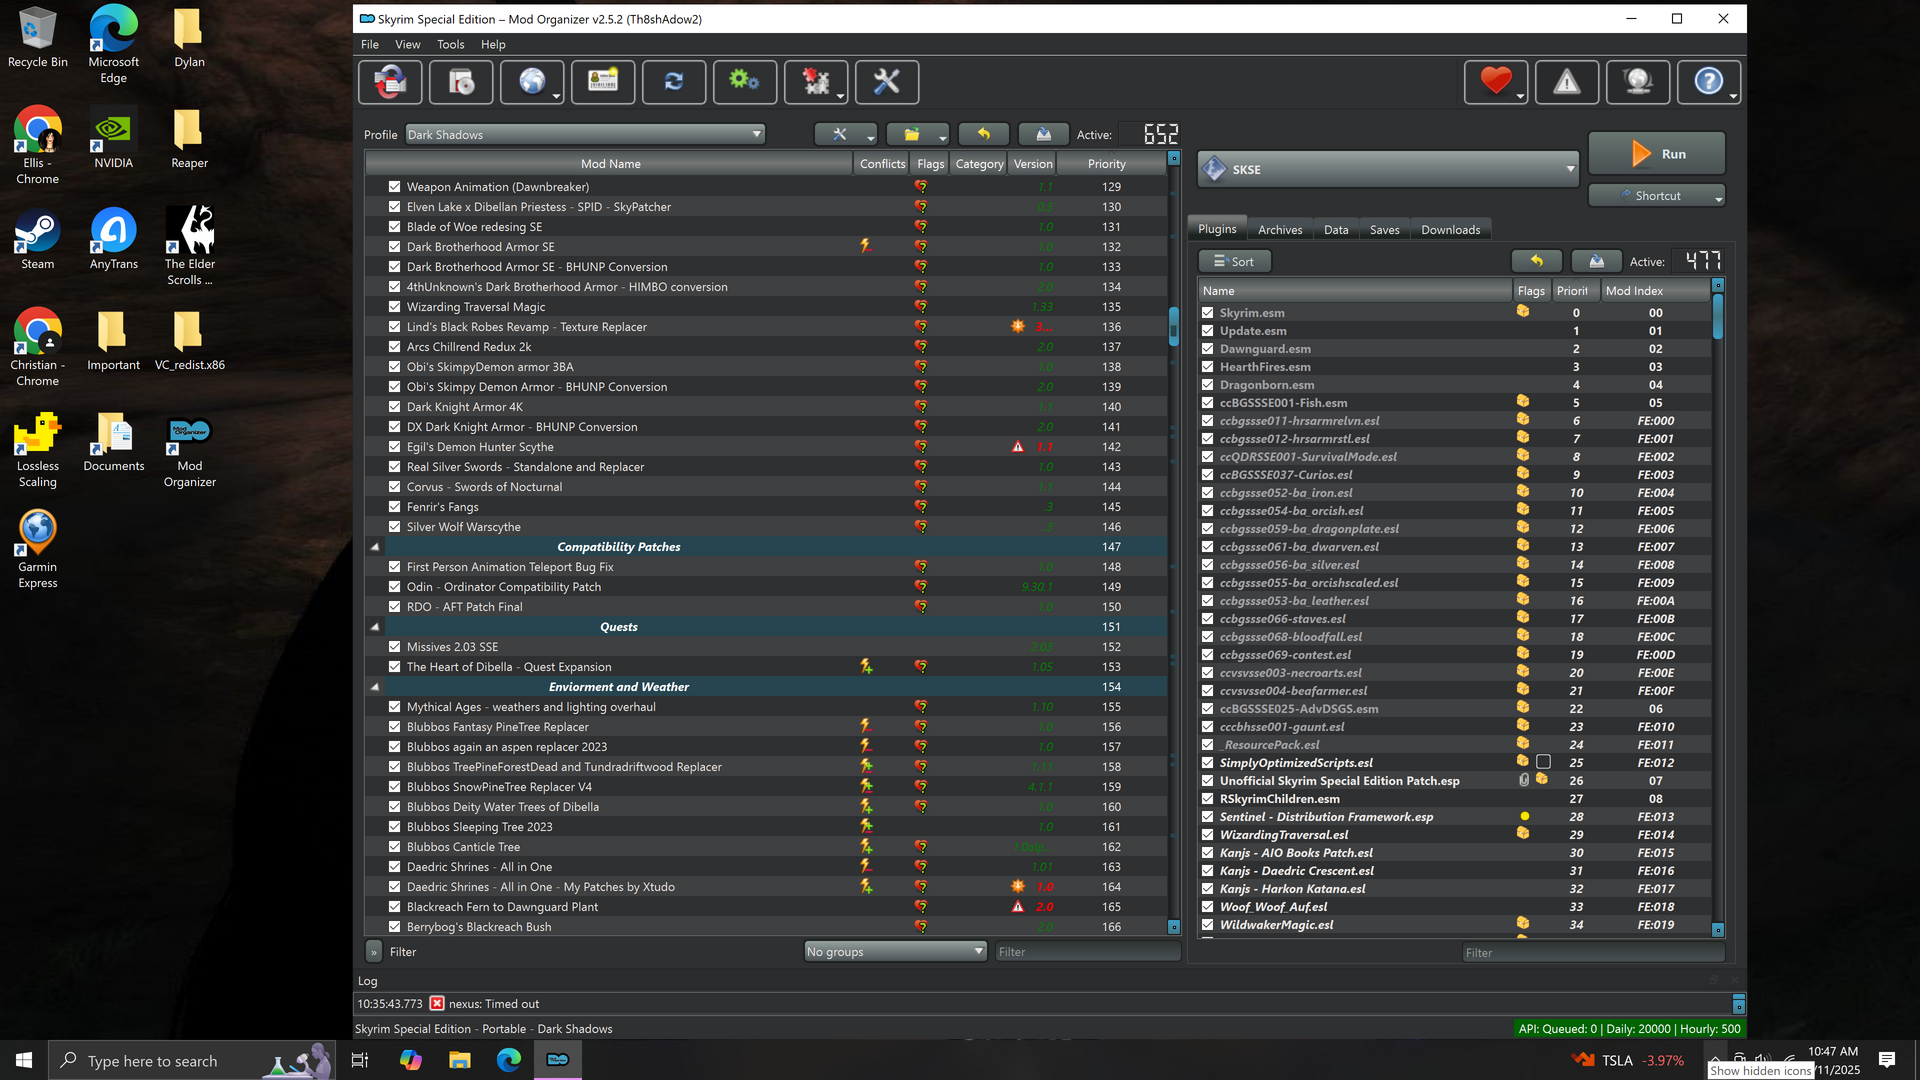Click the mod list create backup icon
Image resolution: width=1920 pixels, height=1080 pixels.
point(1043,134)
